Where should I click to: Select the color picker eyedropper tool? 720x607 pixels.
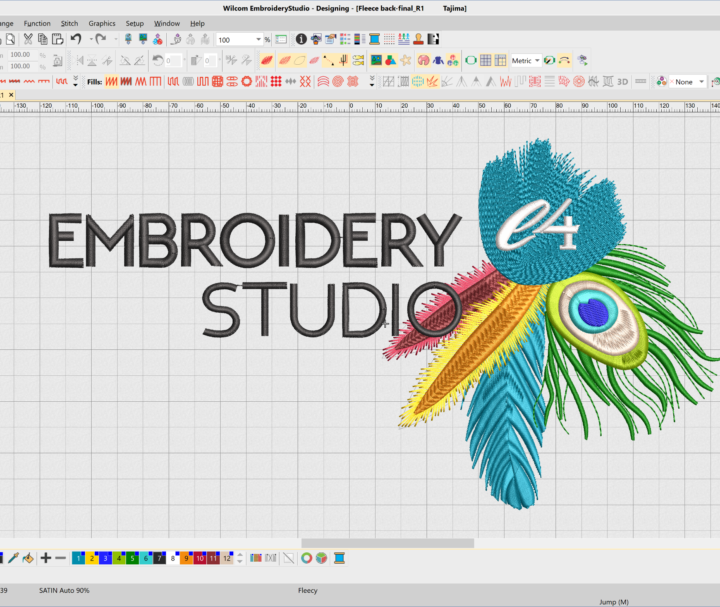coord(13,557)
